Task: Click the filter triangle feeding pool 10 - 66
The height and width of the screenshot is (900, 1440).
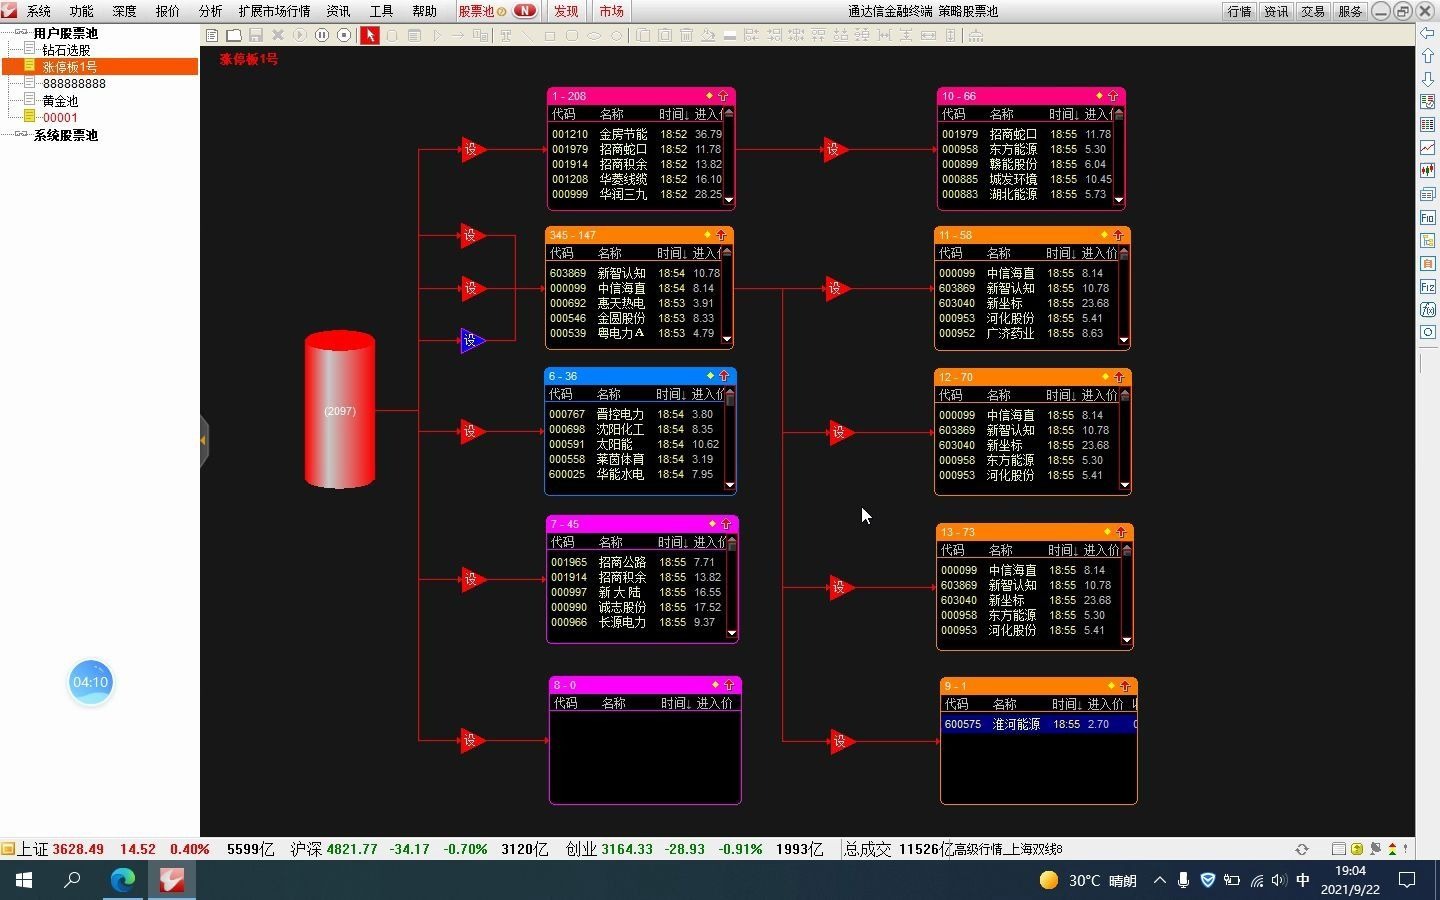Action: (836, 150)
